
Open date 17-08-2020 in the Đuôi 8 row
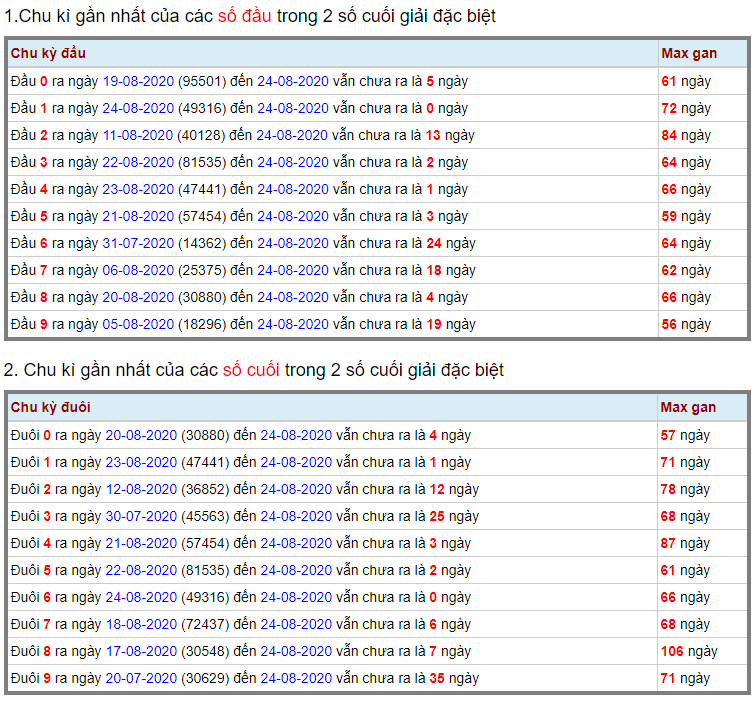click(x=141, y=651)
